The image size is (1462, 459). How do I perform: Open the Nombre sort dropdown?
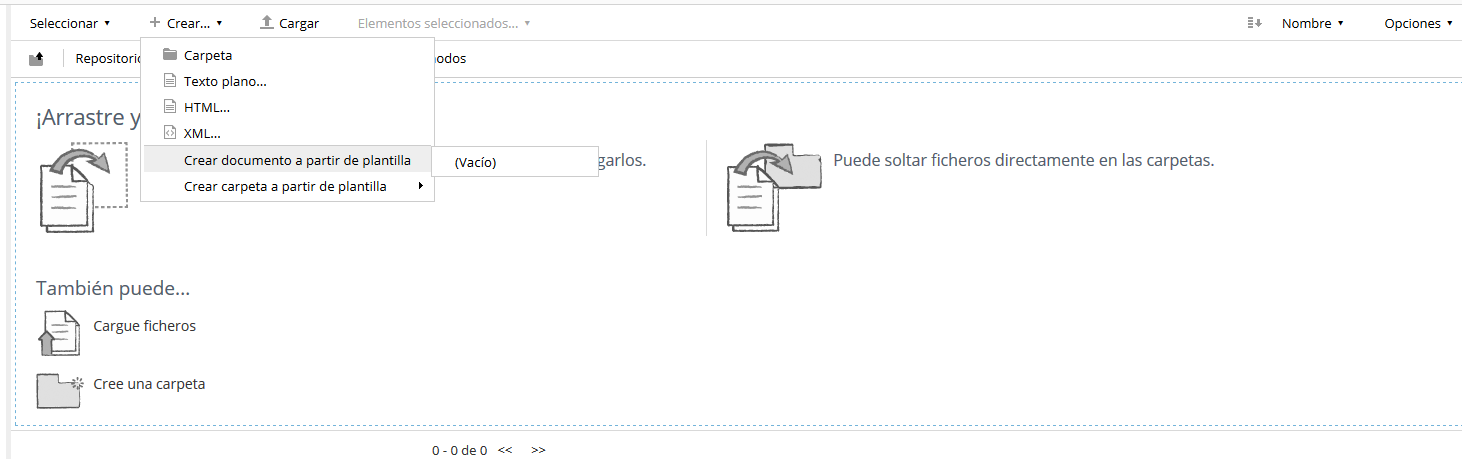click(1312, 23)
